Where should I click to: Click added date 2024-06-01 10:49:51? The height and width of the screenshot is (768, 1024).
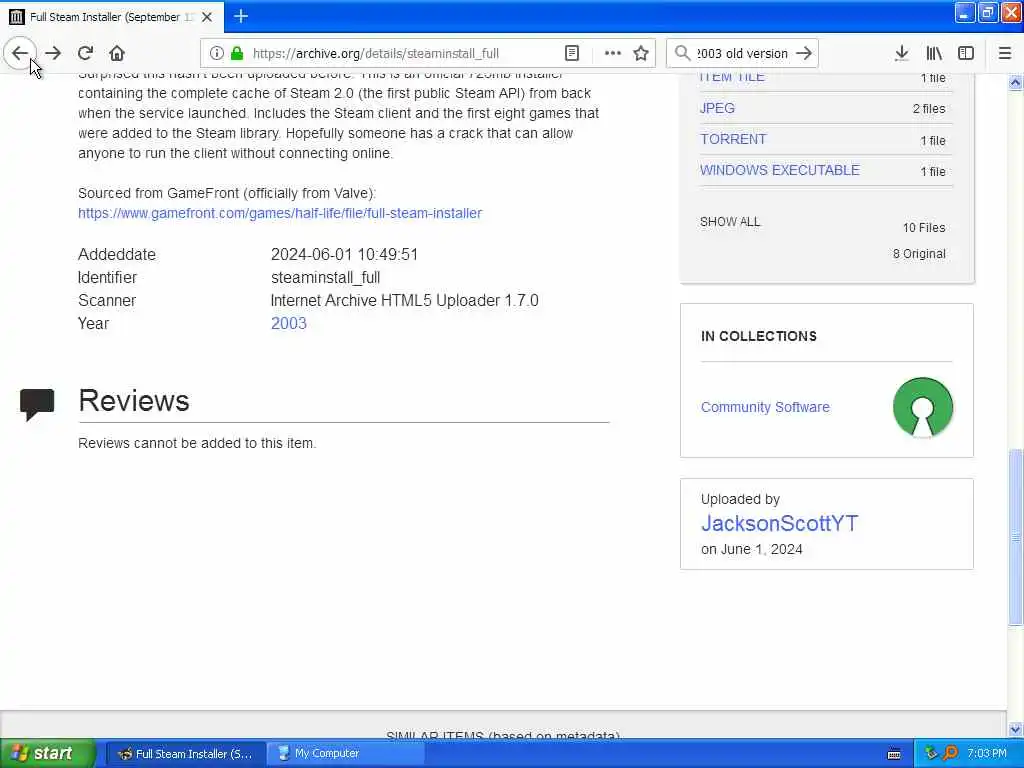click(x=344, y=254)
